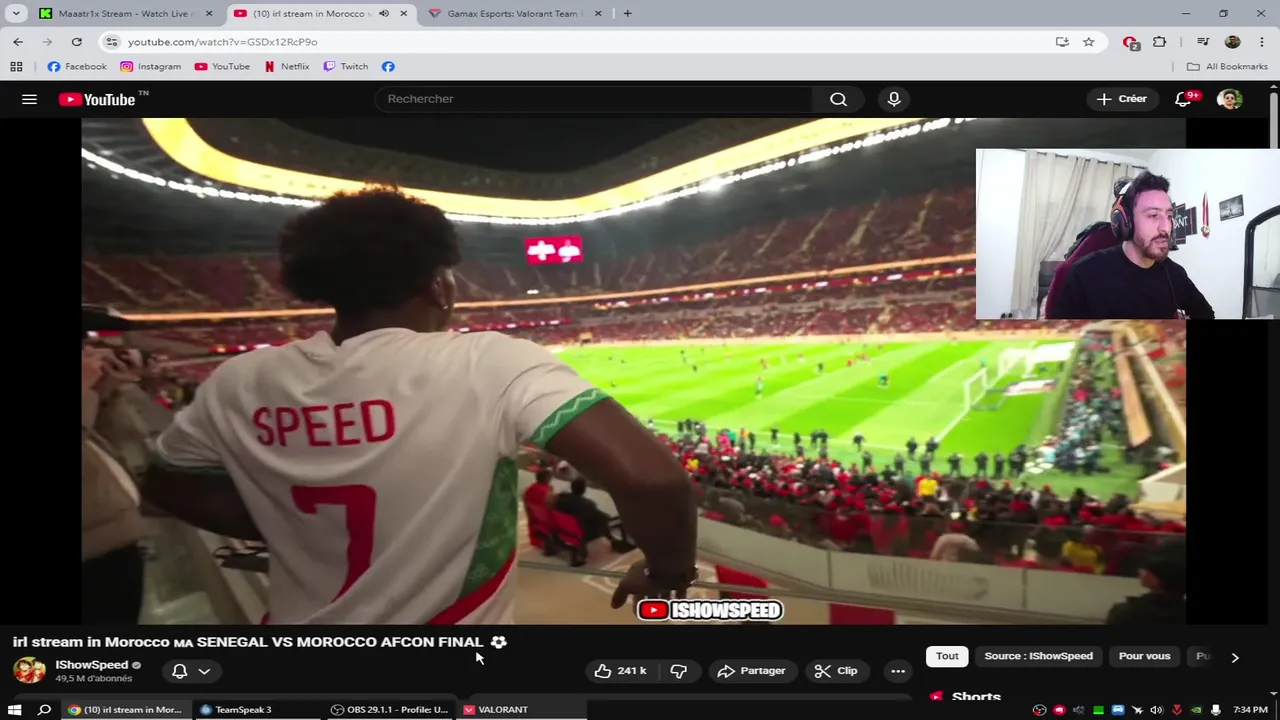Click the Partager share button

751,671
